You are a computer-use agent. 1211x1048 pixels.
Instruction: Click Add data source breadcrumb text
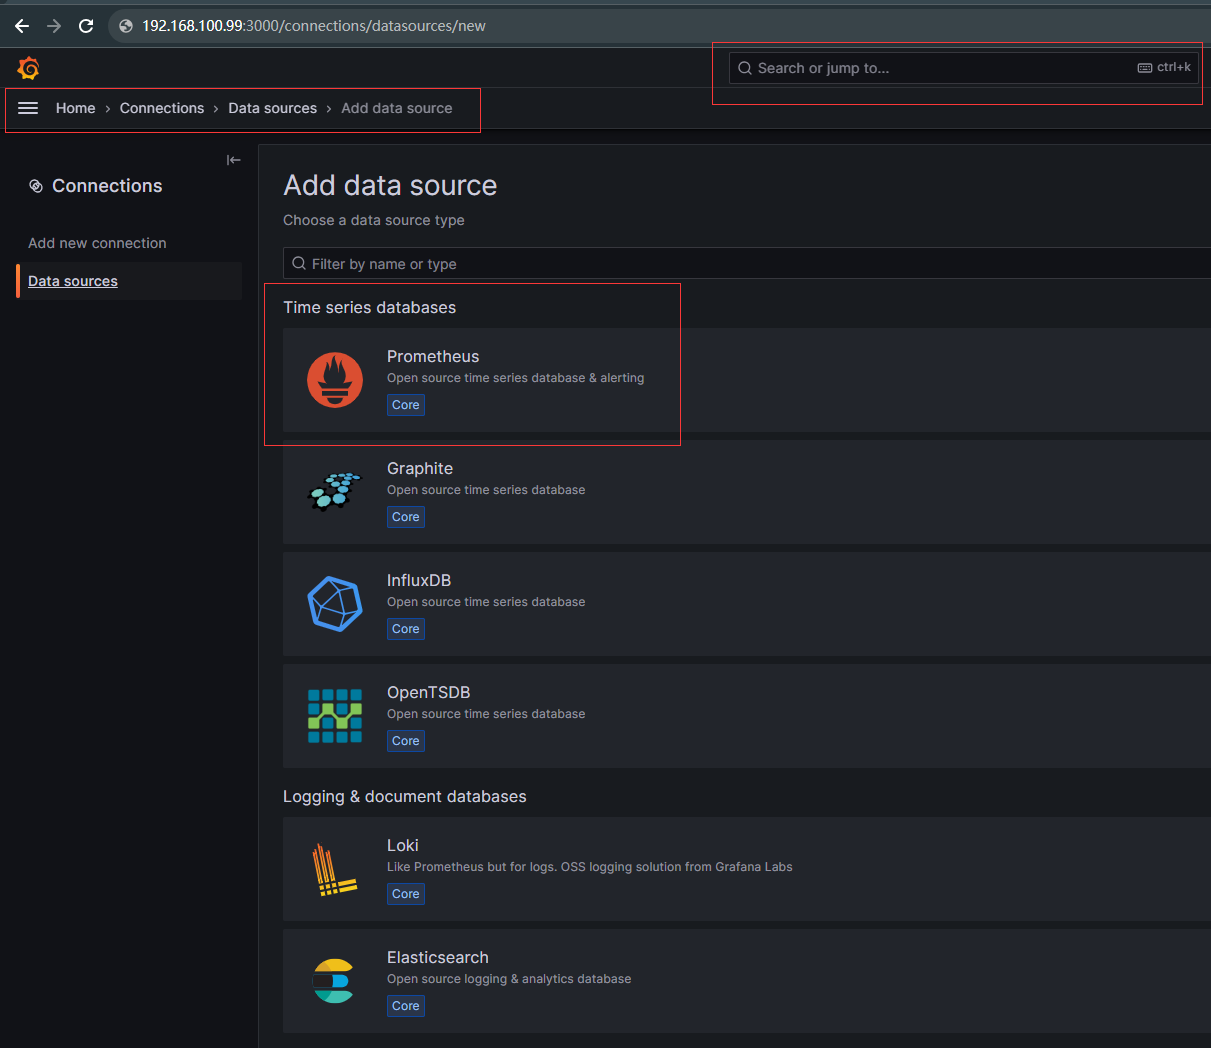click(397, 108)
